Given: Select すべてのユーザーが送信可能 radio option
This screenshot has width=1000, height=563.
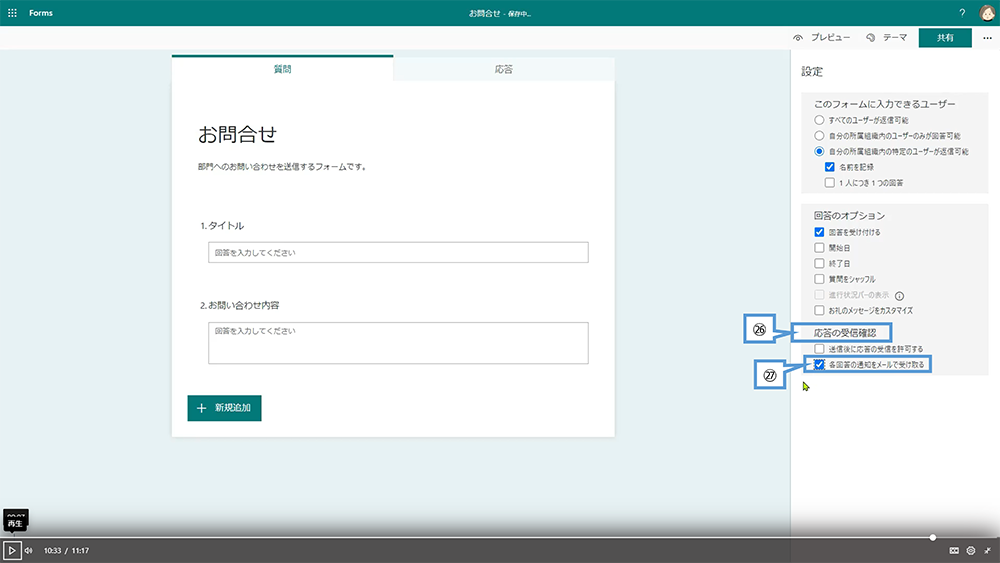Looking at the screenshot, I should [x=820, y=120].
